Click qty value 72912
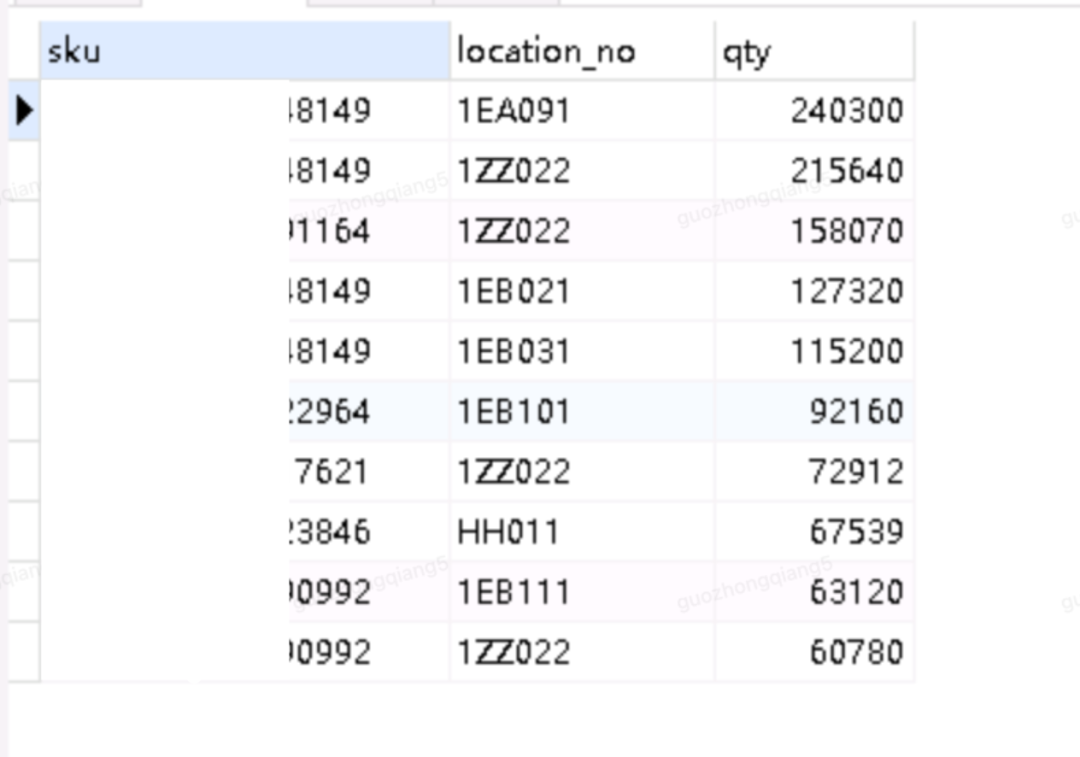Screen dimensions: 1080x757 click(815, 471)
